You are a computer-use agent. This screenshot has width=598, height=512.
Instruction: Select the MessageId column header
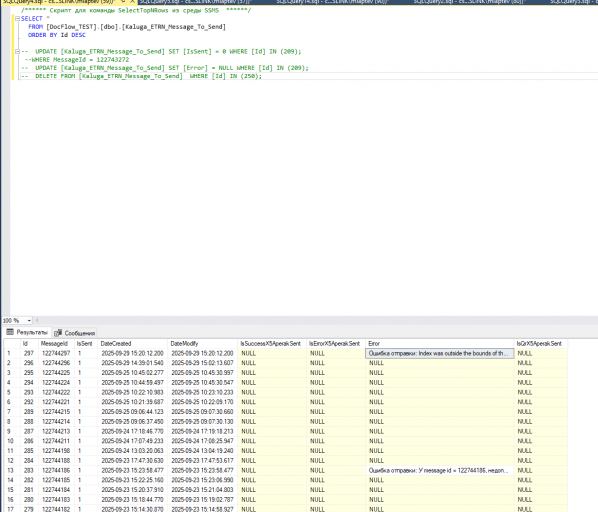56,344
